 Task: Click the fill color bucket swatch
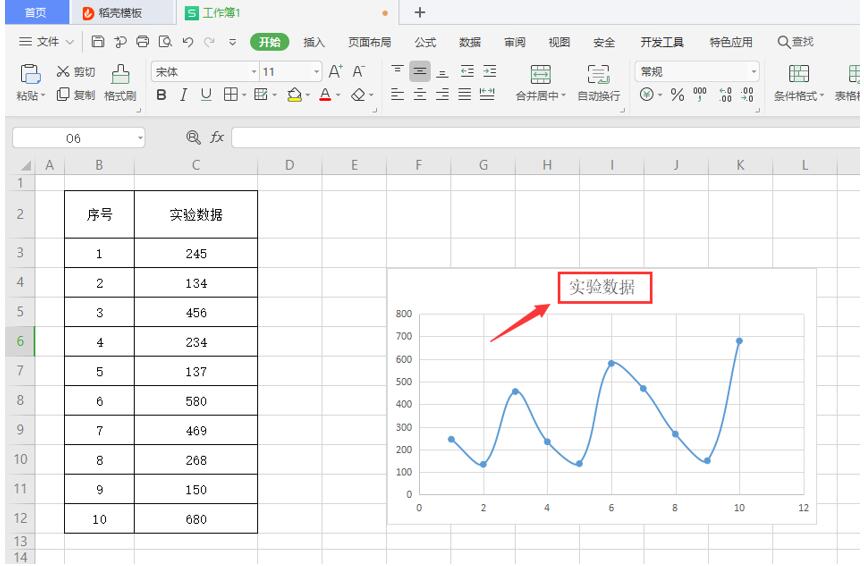[294, 95]
